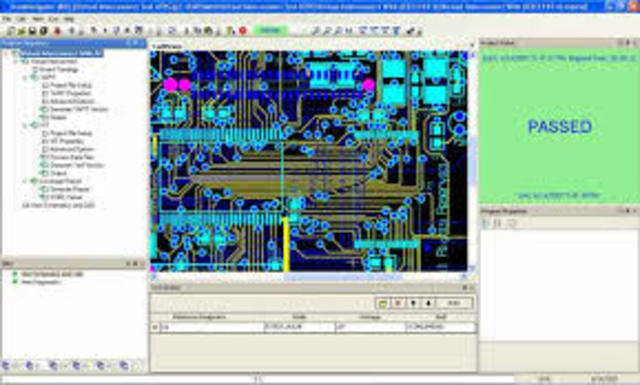Click the green PASSED result panel
Viewport: 640px width, 385px height.
(x=559, y=127)
